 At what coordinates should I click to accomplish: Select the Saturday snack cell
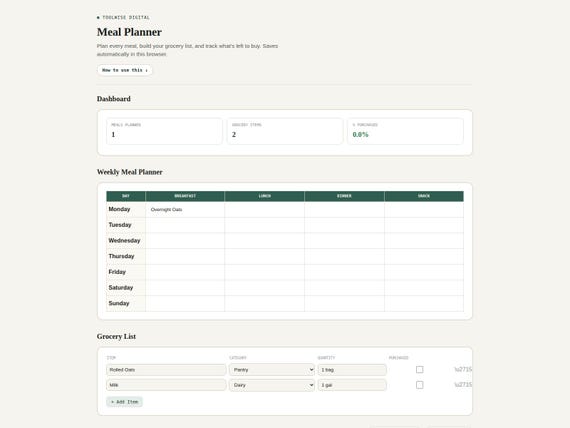pyautogui.click(x=424, y=288)
